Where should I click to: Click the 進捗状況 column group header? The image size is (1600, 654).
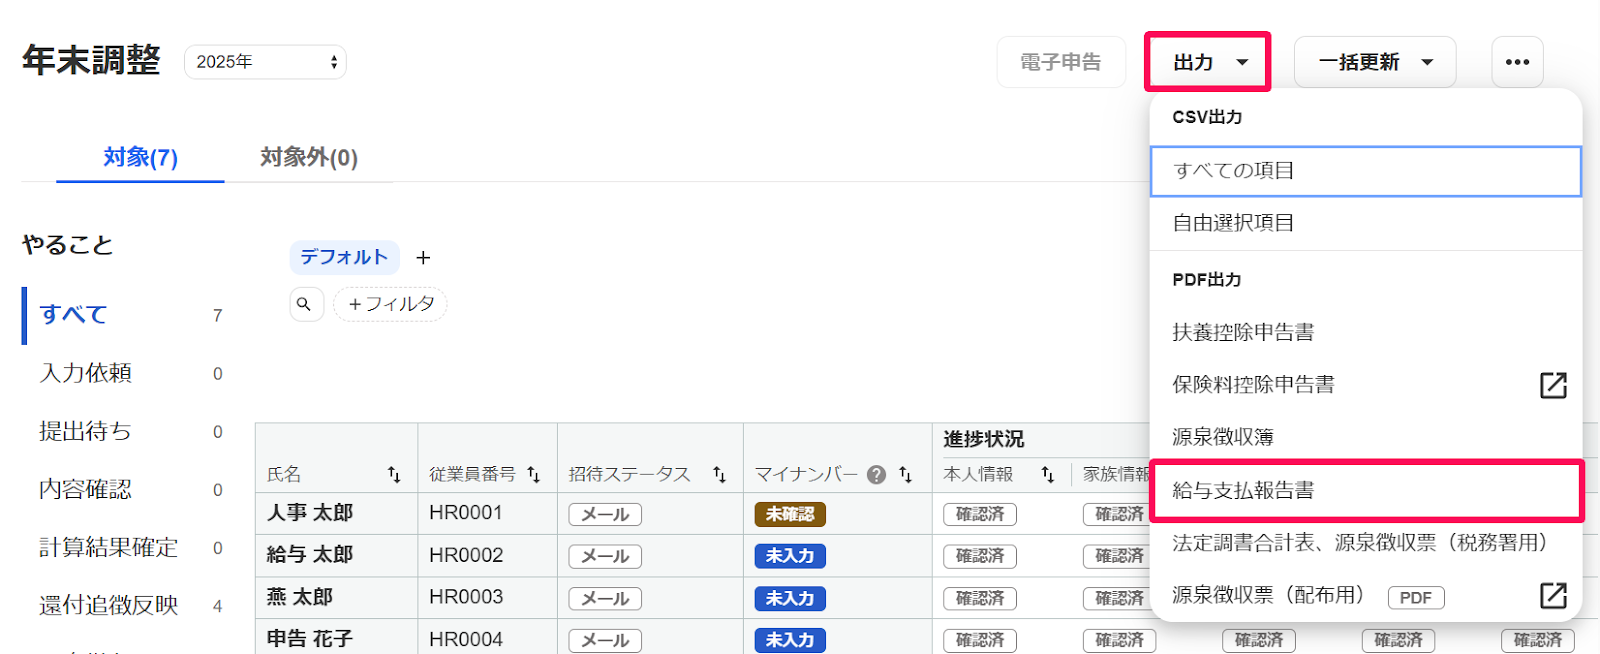pos(984,439)
